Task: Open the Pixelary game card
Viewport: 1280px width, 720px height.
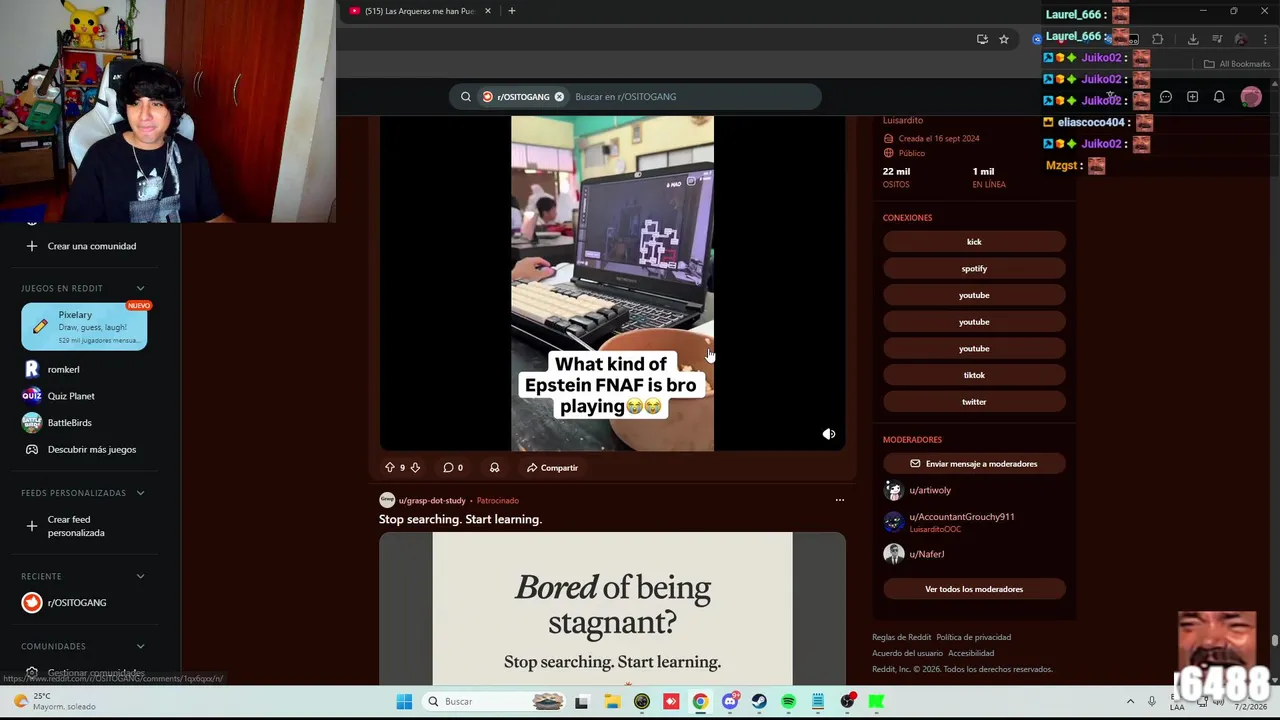Action: tap(84, 327)
